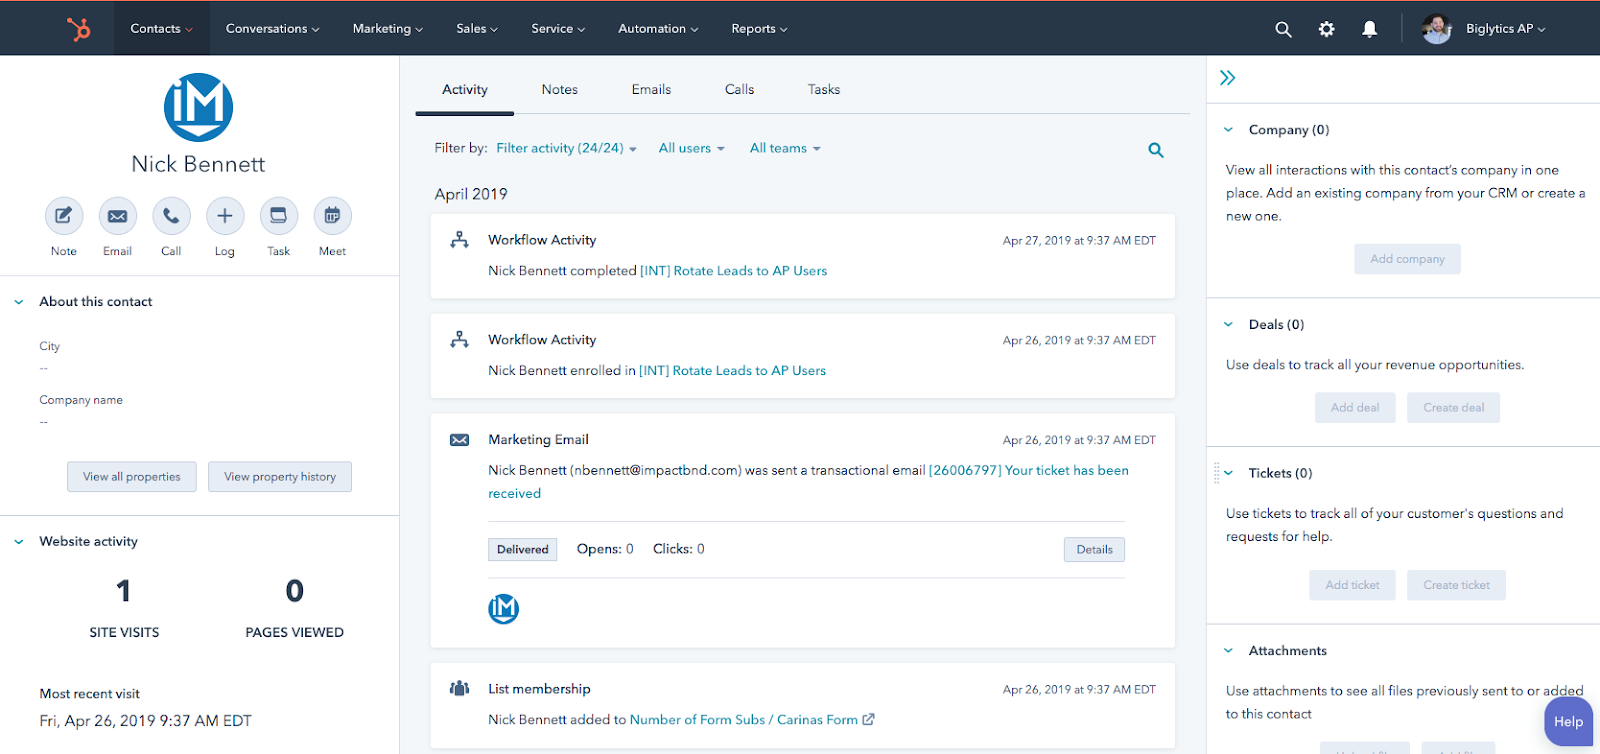
Task: Log an activity with the plus icon
Action: point(225,215)
